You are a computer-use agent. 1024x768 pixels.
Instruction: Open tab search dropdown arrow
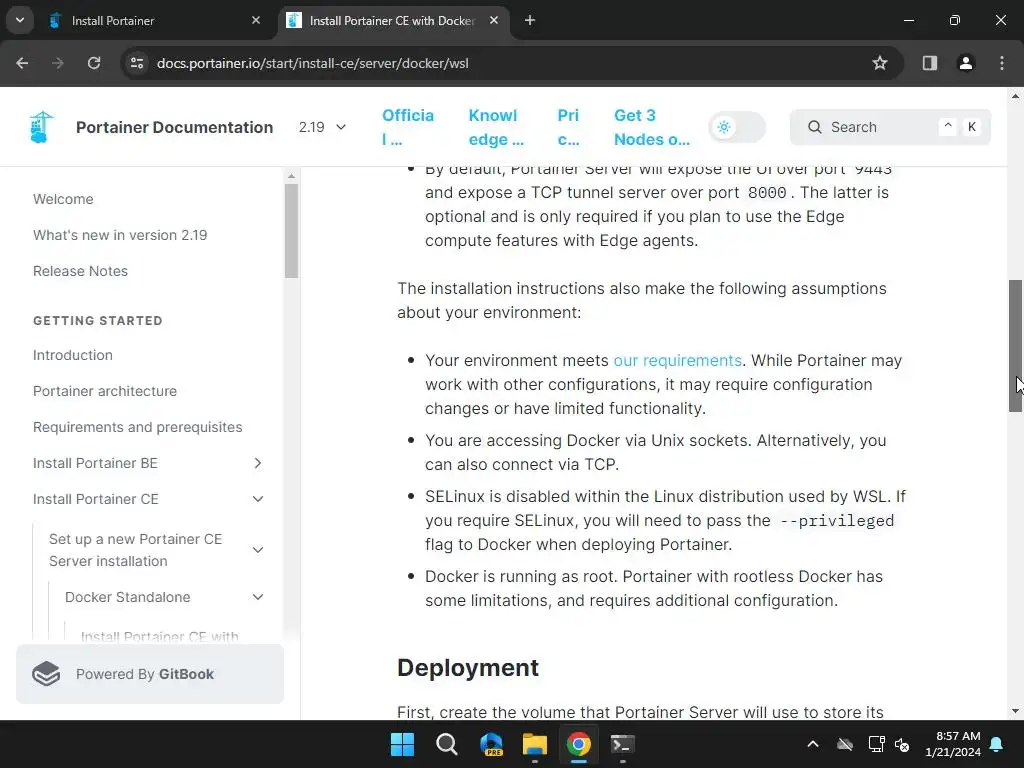click(x=20, y=20)
